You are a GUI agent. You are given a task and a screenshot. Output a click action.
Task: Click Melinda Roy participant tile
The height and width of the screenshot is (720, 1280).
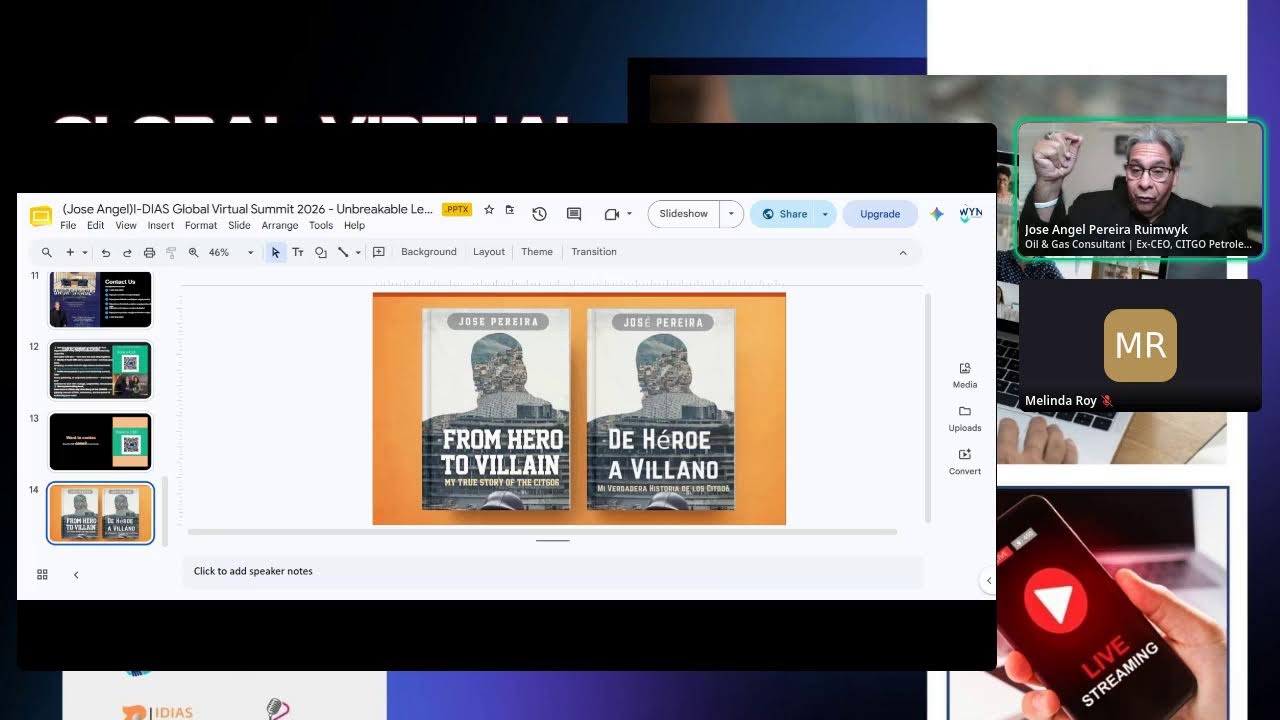click(x=1140, y=346)
